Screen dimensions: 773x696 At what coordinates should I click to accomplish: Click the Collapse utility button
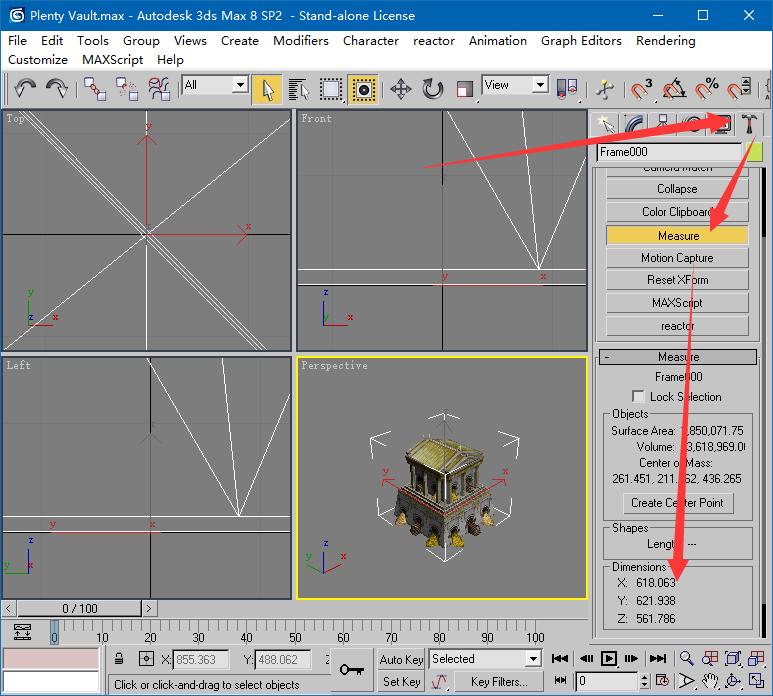click(x=677, y=189)
